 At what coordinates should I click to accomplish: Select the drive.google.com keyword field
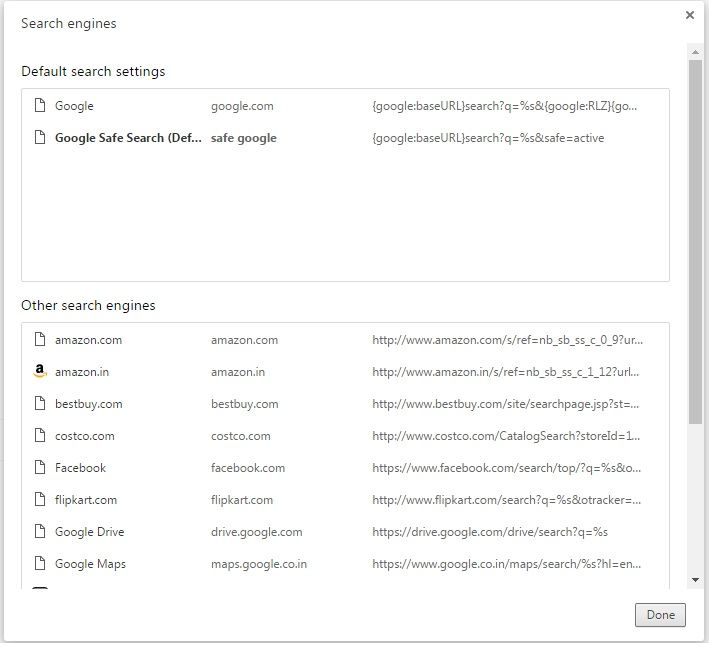click(x=256, y=532)
